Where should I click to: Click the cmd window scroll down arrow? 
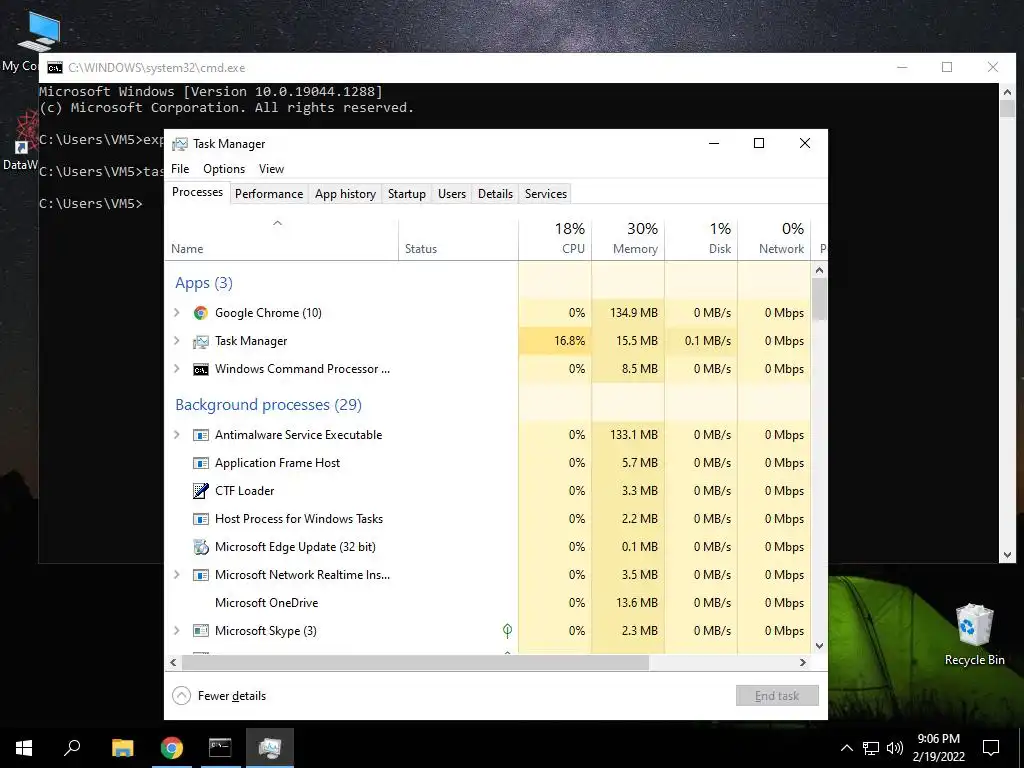tap(1007, 555)
